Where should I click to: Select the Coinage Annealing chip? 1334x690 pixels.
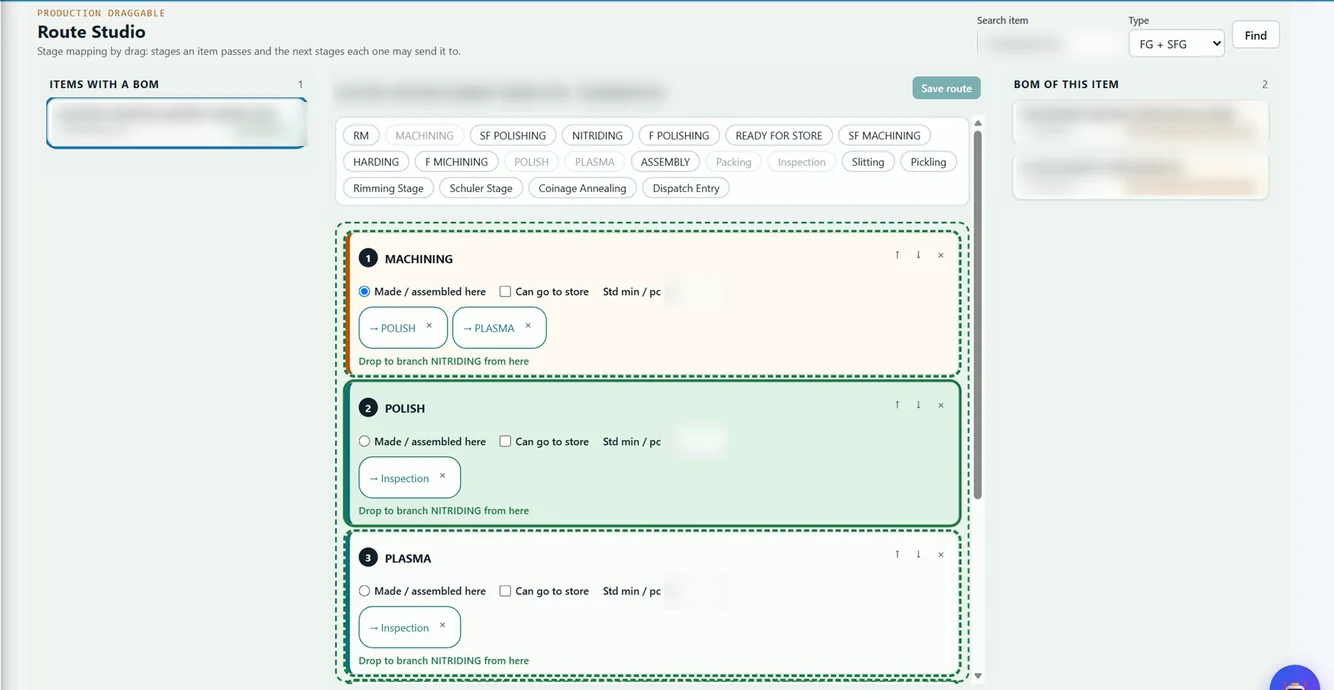(582, 188)
